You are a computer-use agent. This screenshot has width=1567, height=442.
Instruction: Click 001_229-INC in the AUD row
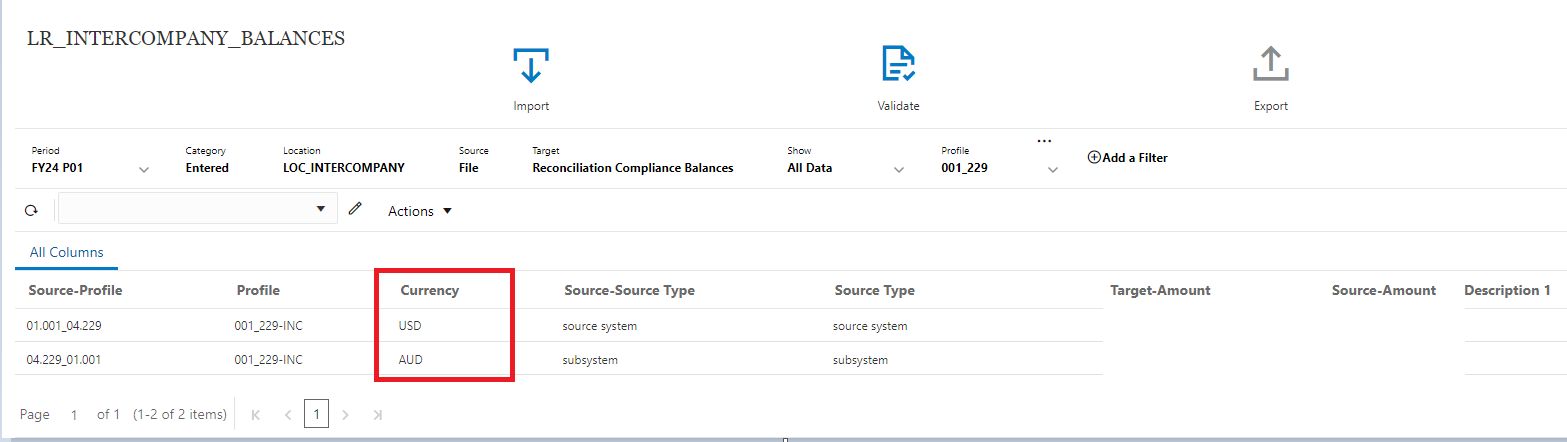tap(268, 360)
